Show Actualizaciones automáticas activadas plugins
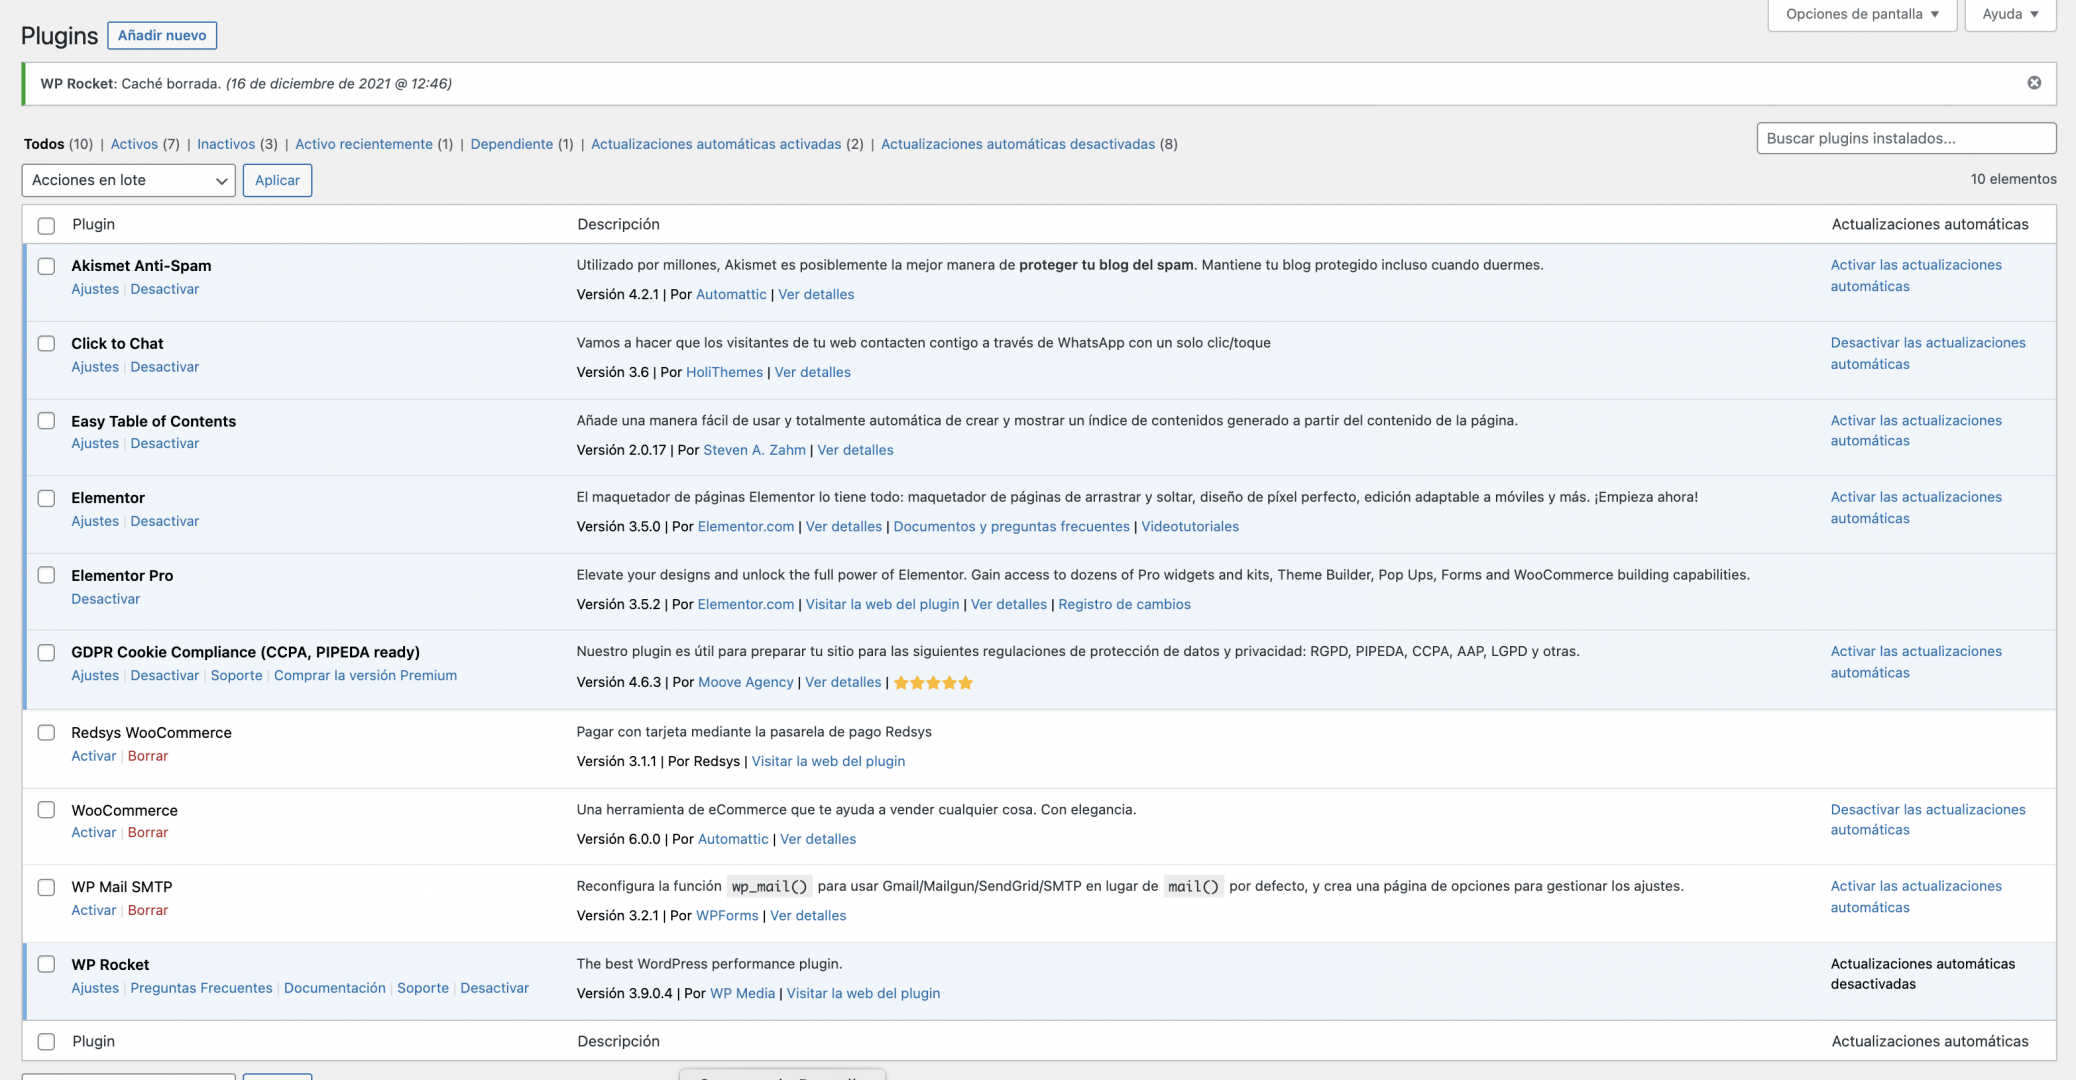This screenshot has height=1080, width=2076. point(716,144)
